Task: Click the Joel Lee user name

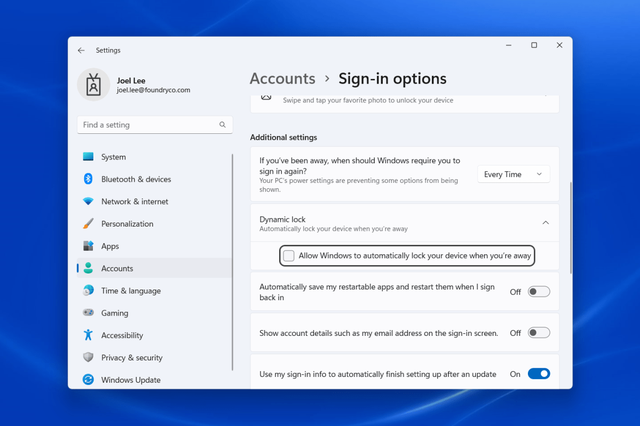Action: coord(131,80)
